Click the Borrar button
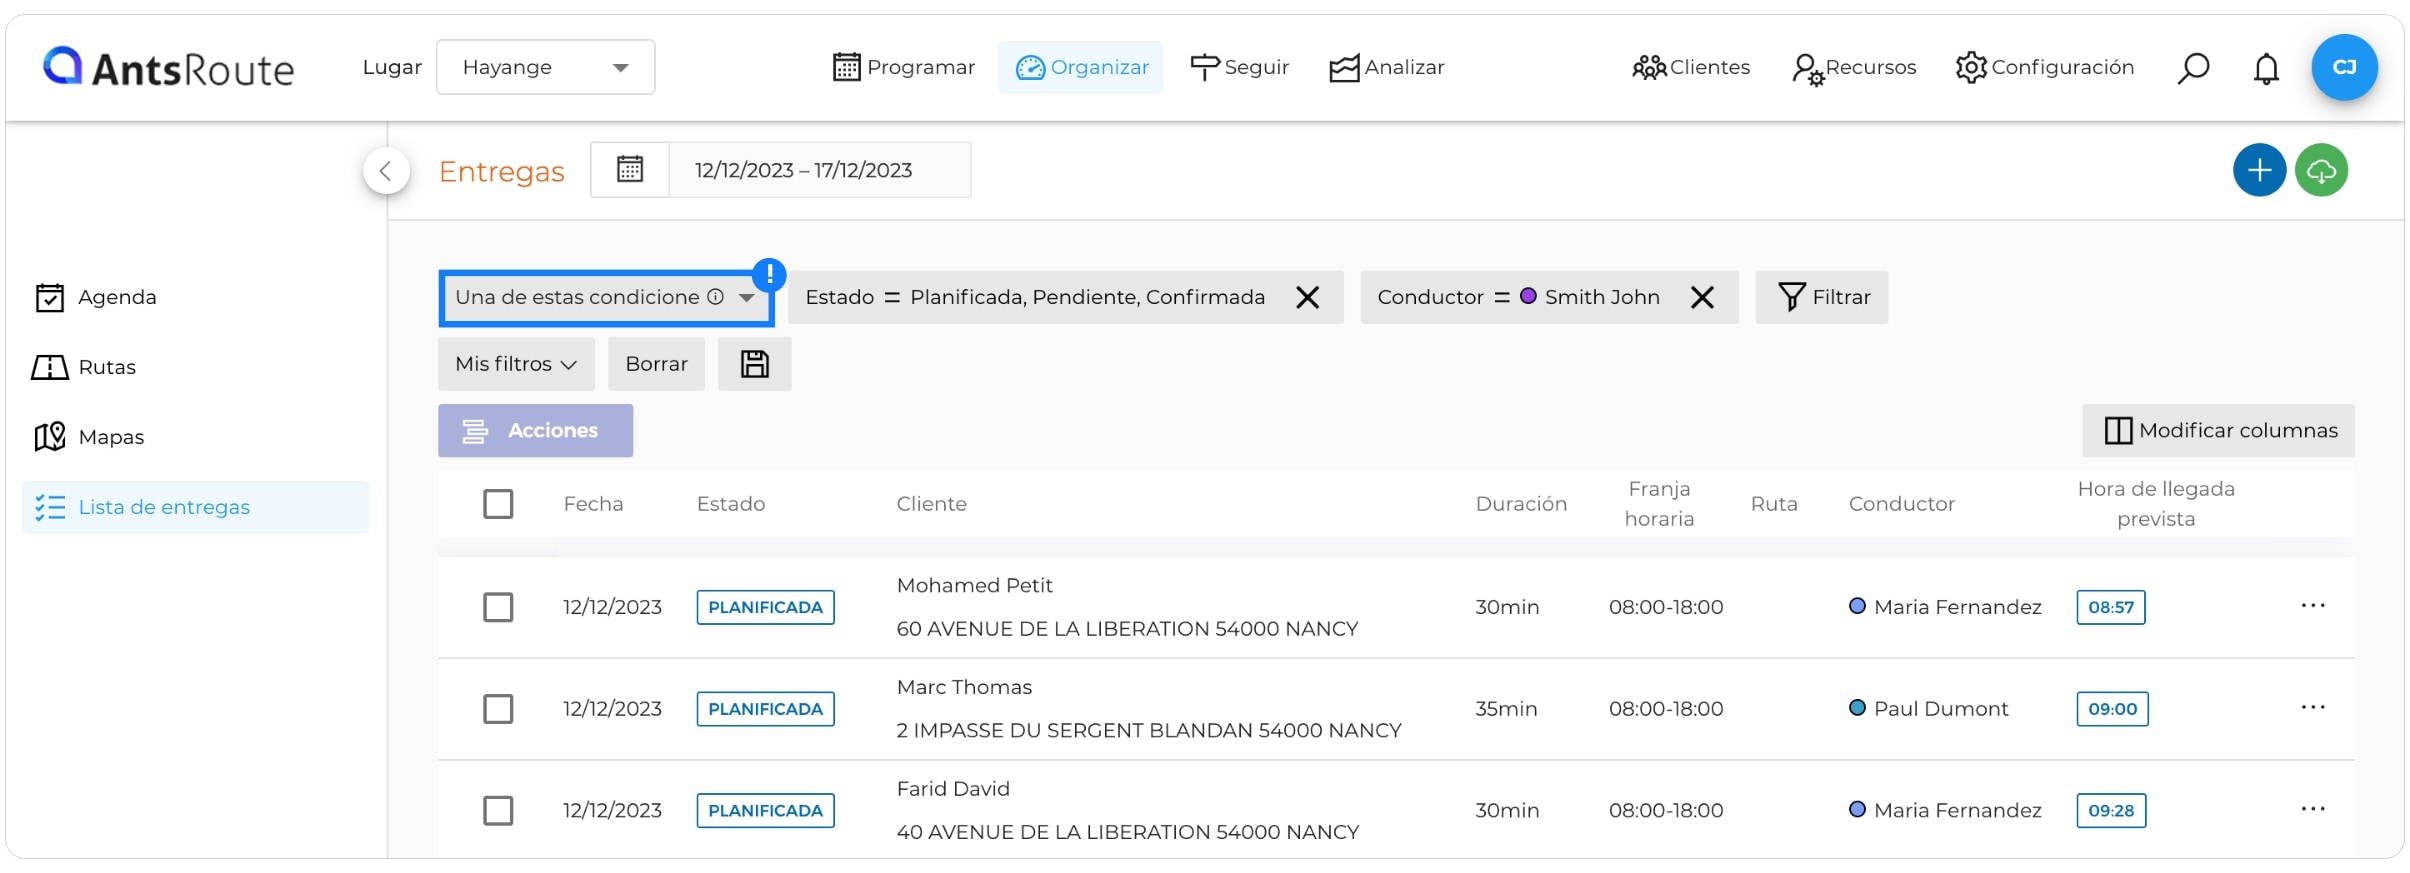The image size is (2410, 873). [656, 364]
